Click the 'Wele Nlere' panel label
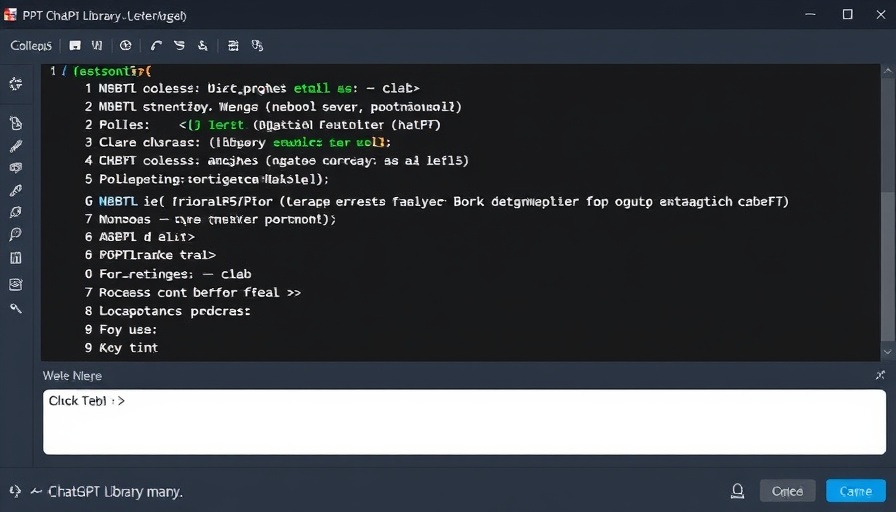896x512 pixels. click(72, 376)
